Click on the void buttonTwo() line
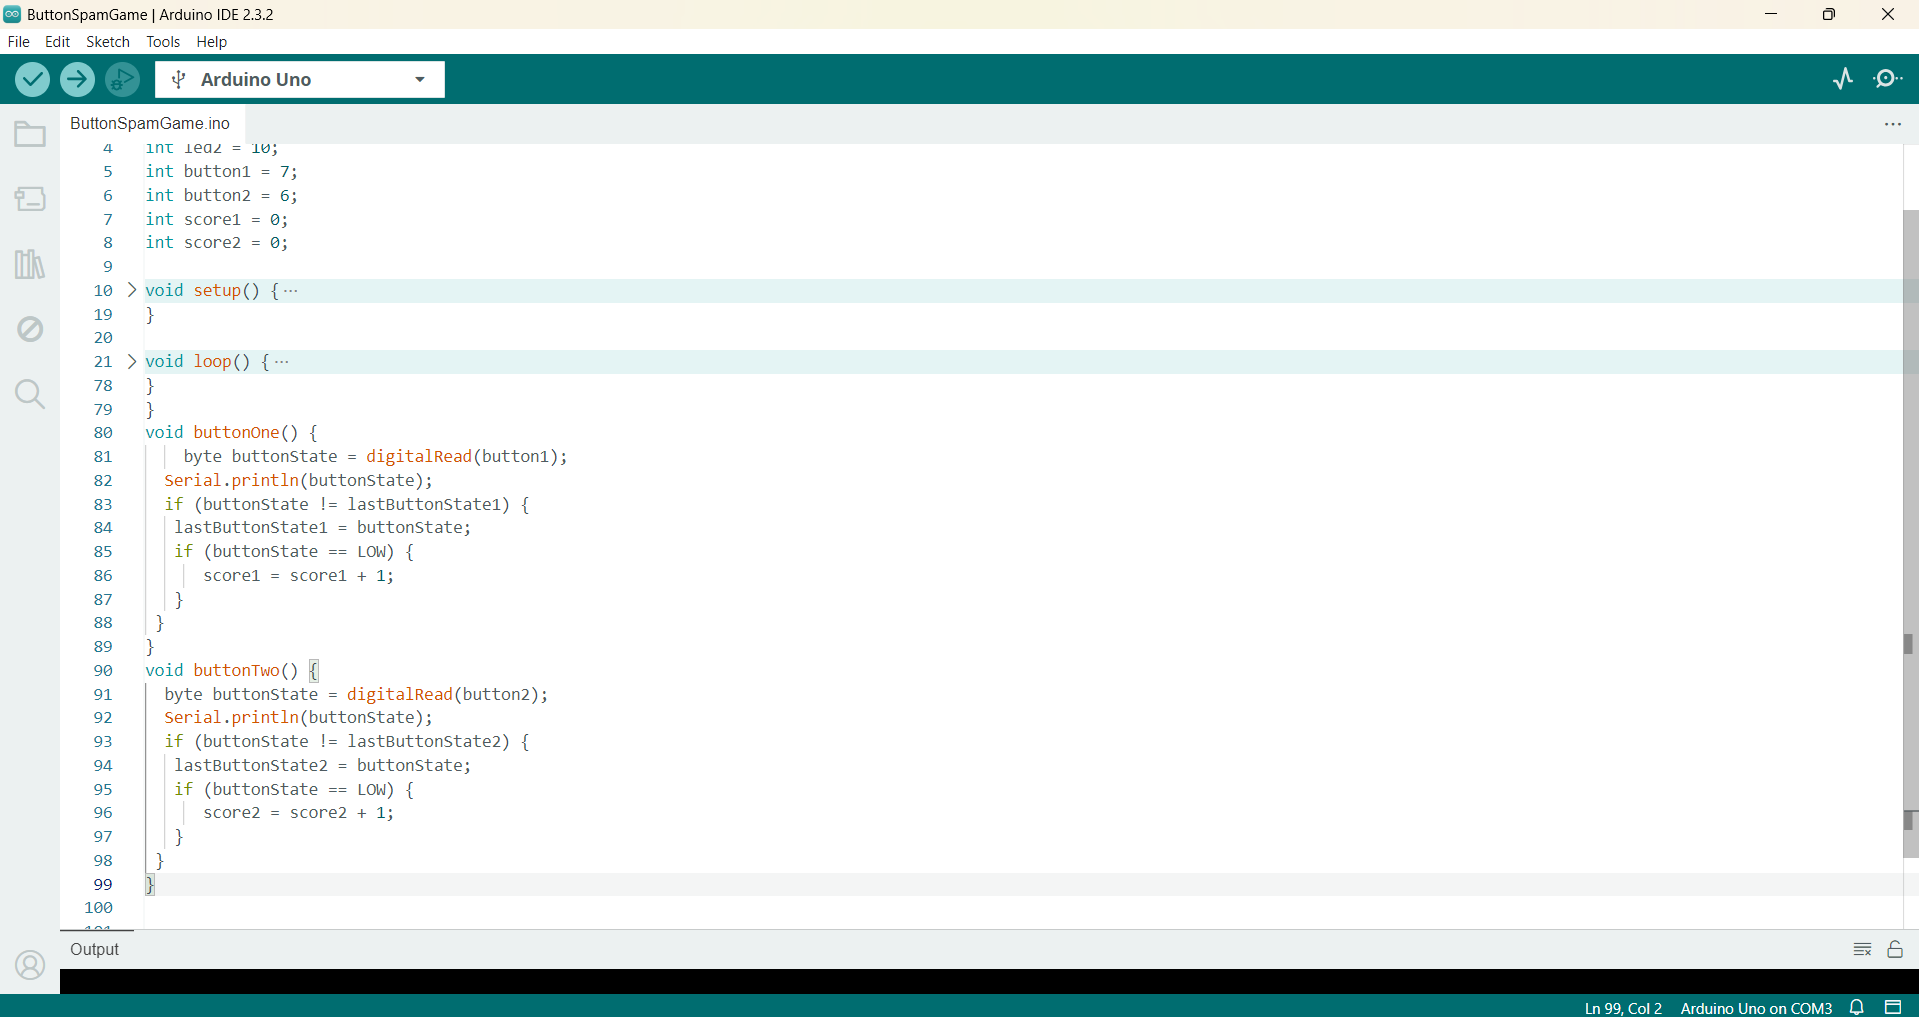This screenshot has height=1017, width=1919. (232, 670)
